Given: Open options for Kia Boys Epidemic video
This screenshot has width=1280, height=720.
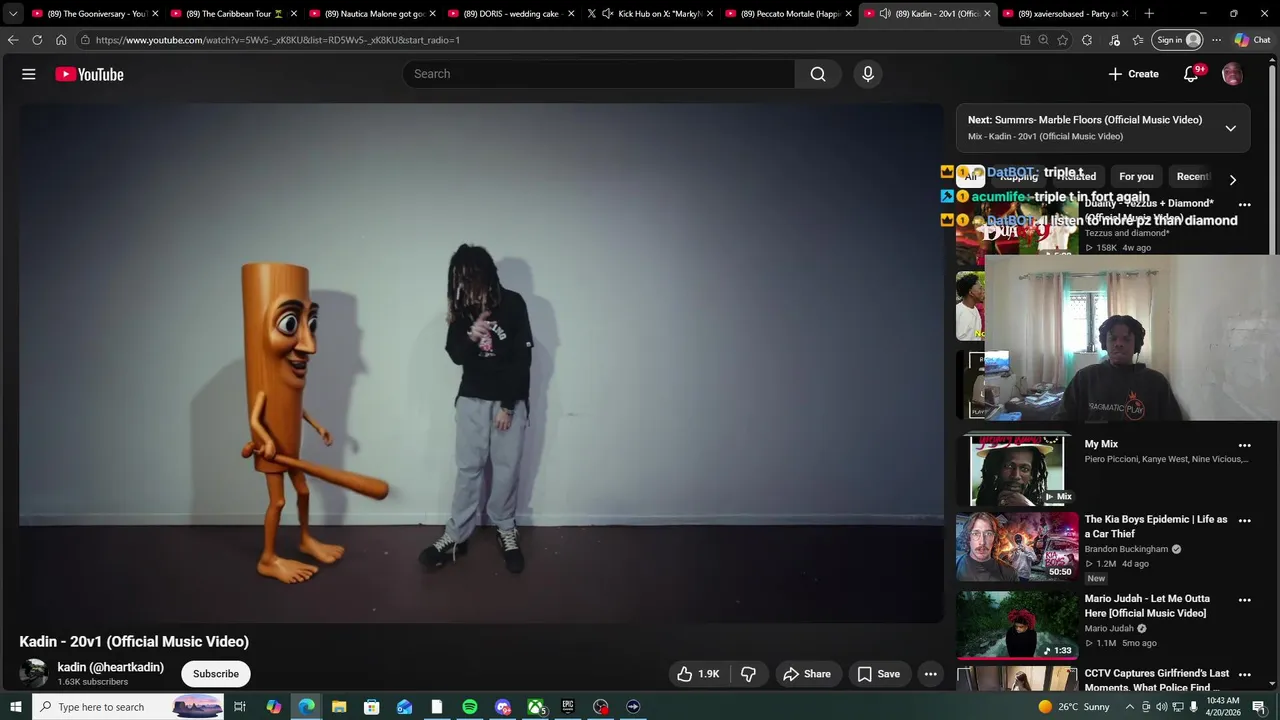Looking at the screenshot, I should click(1245, 520).
